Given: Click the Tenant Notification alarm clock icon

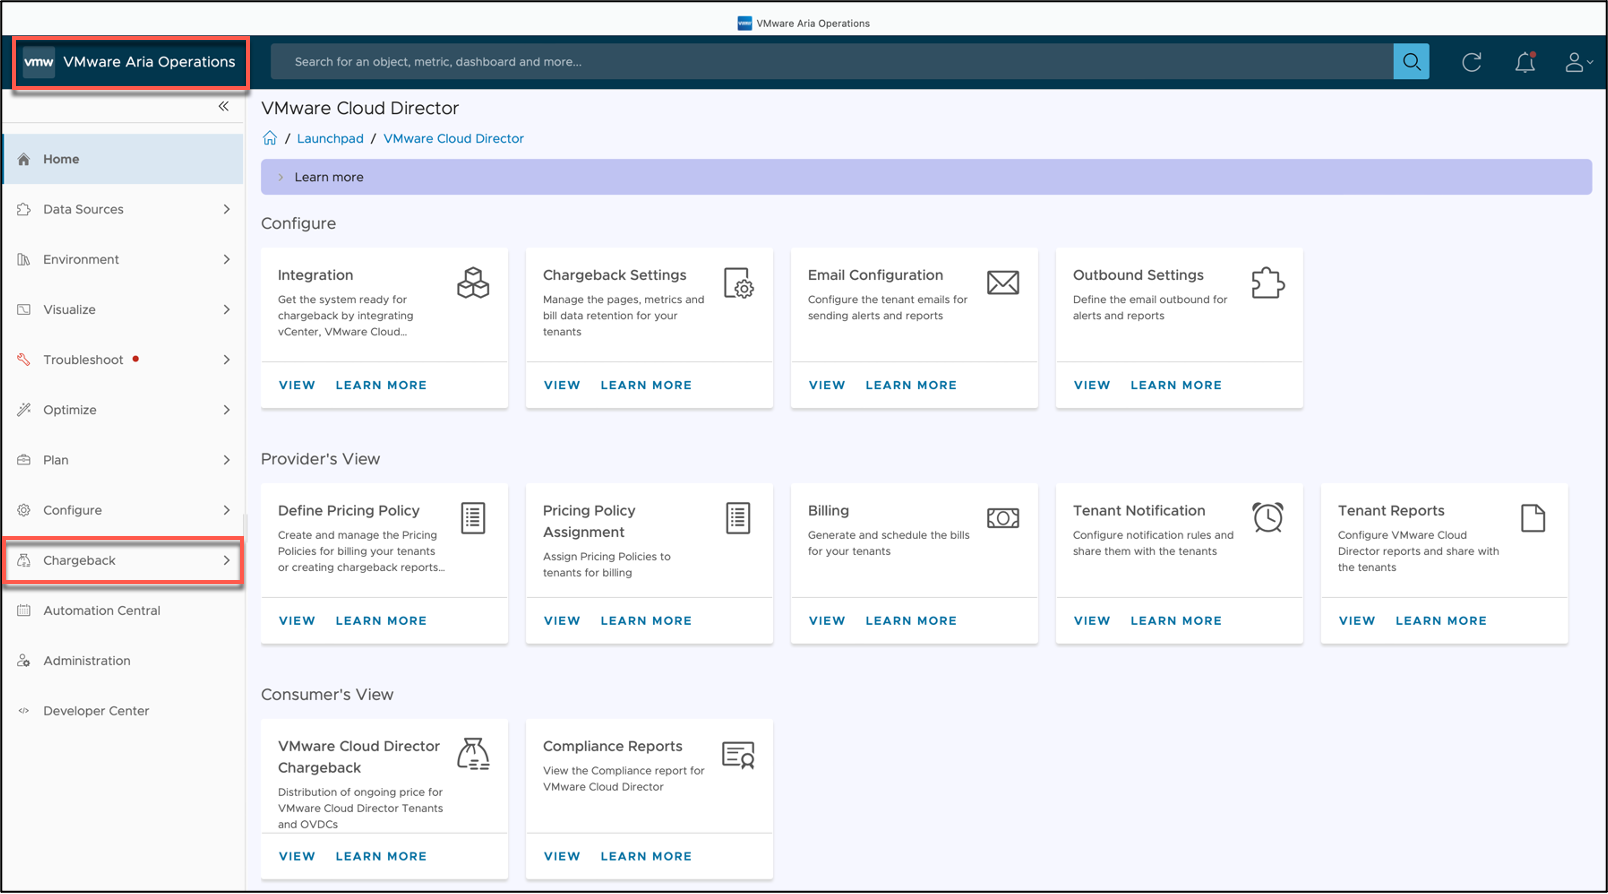Looking at the screenshot, I should 1267,518.
